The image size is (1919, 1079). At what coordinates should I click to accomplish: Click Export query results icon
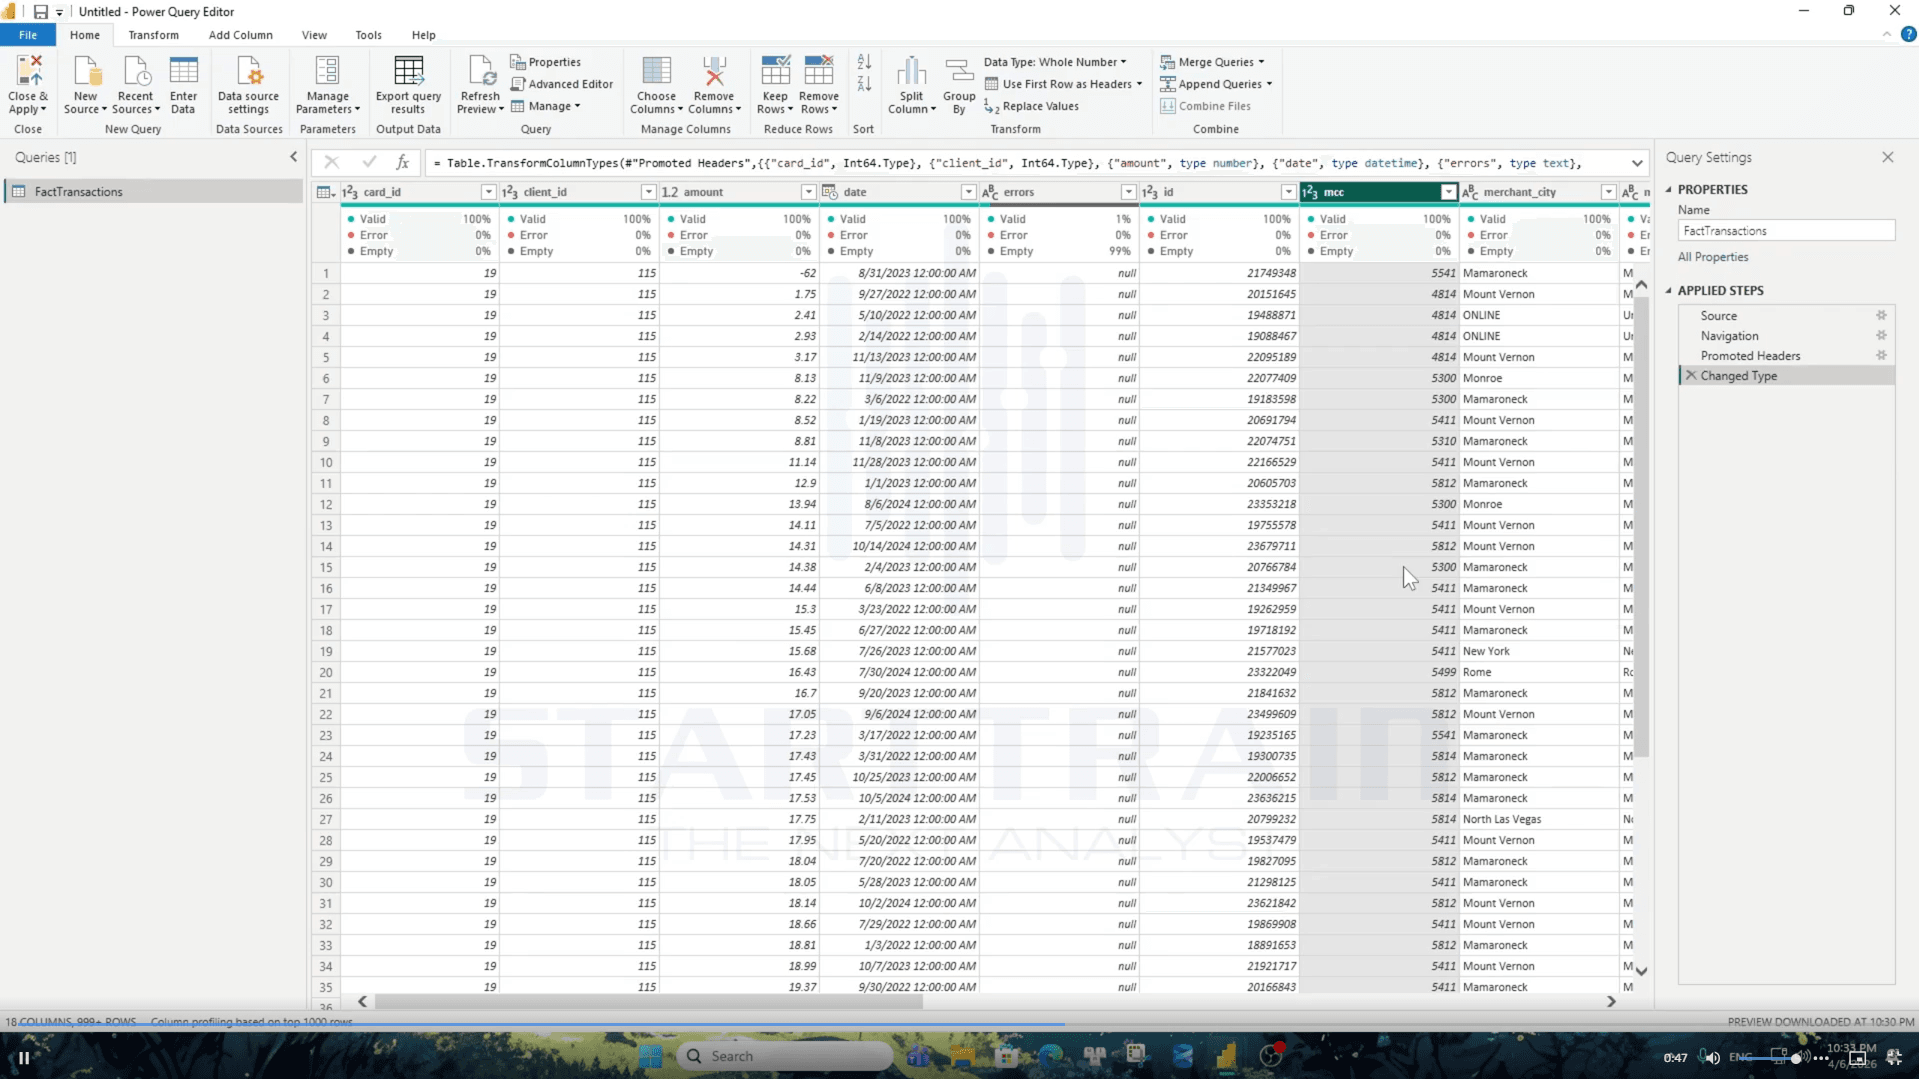click(x=408, y=85)
